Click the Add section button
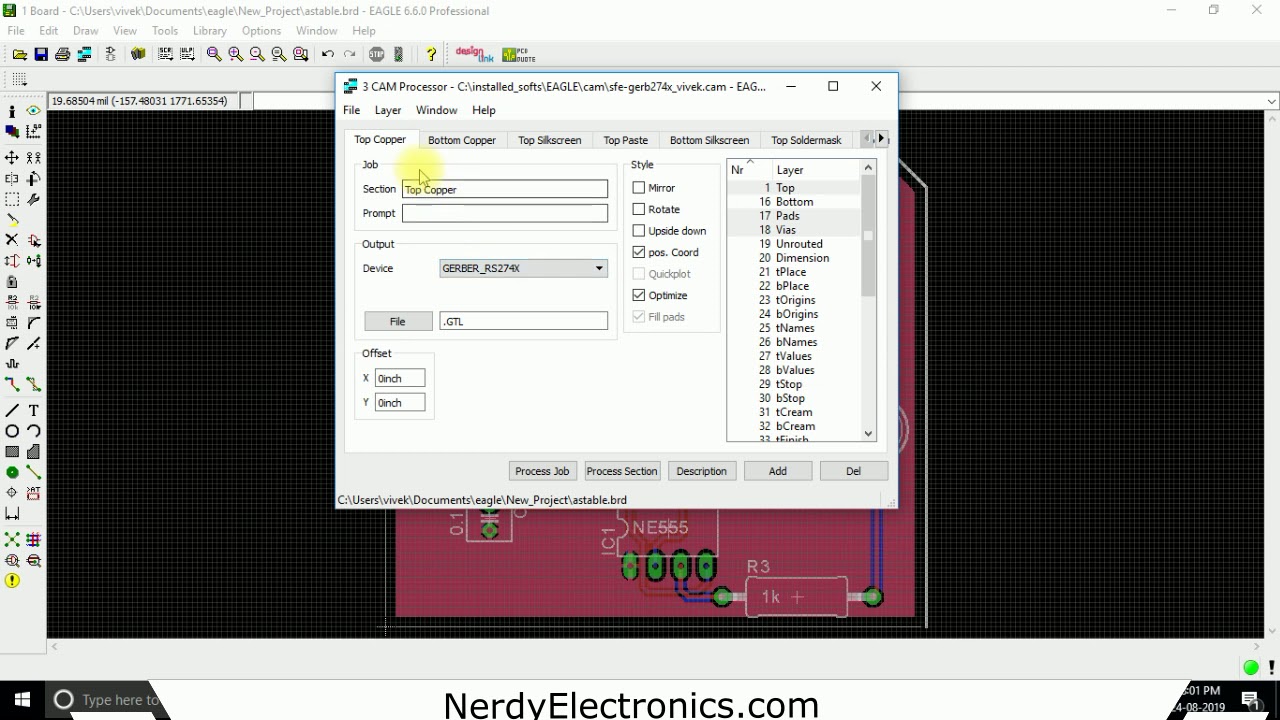The height and width of the screenshot is (720, 1280). coord(778,471)
